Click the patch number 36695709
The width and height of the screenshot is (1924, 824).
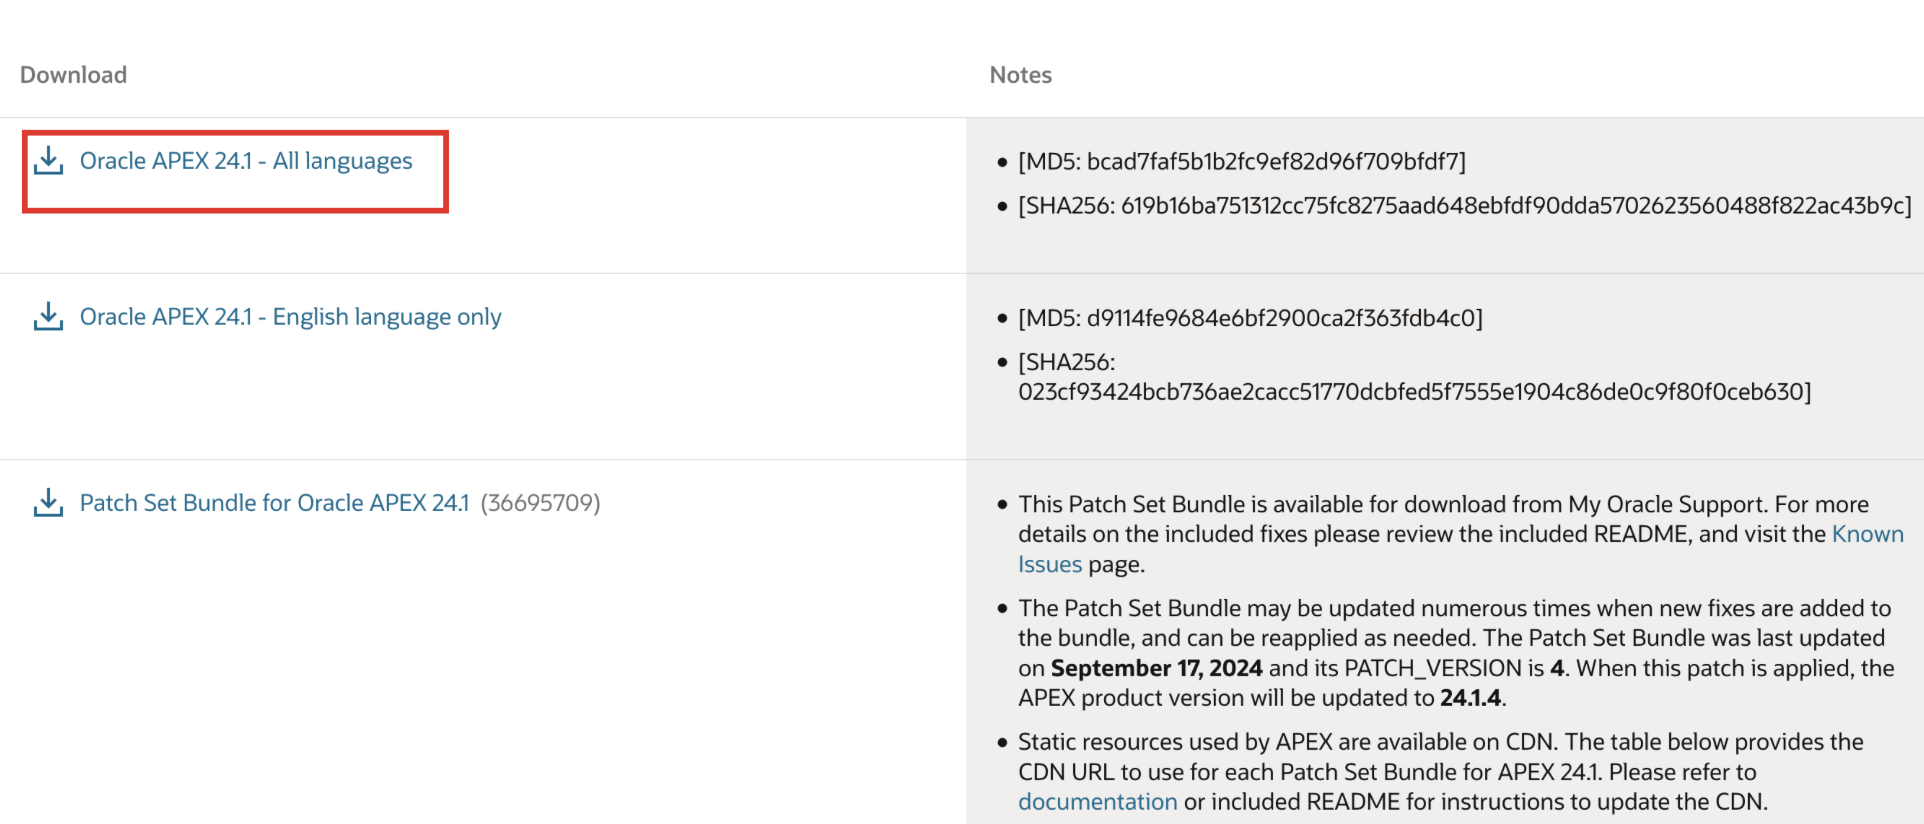point(540,503)
